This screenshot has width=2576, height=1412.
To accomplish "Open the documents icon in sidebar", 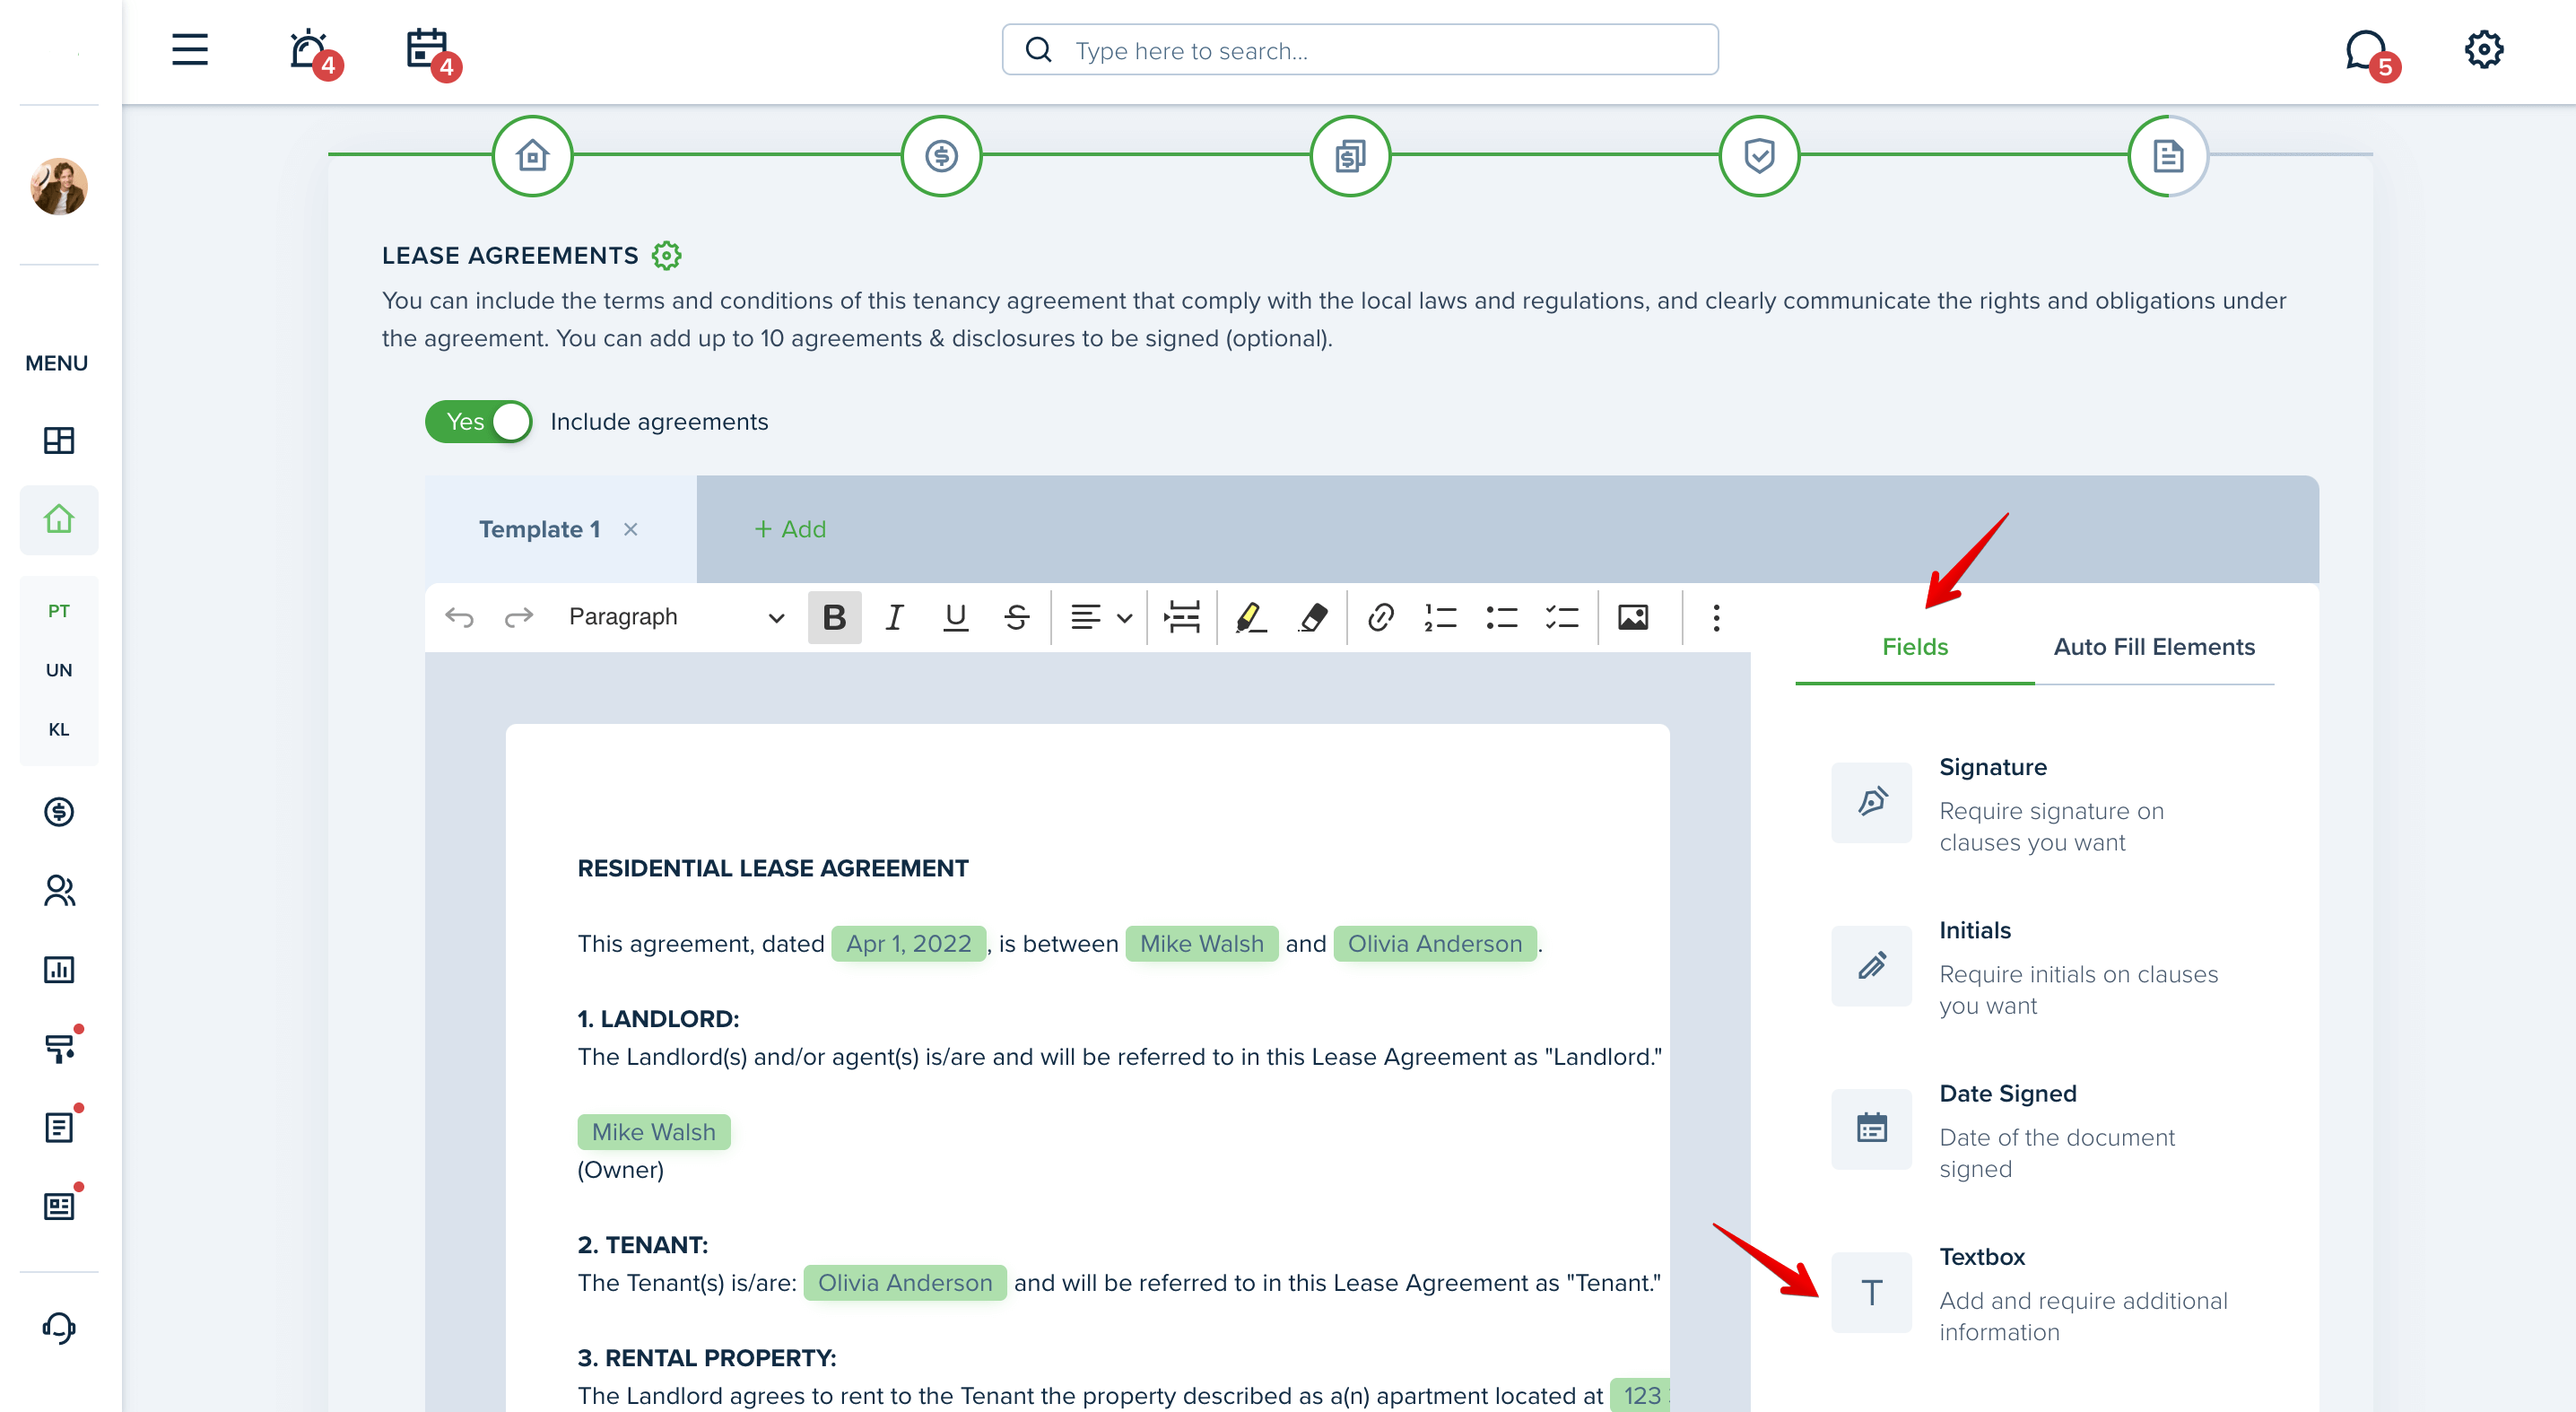I will (59, 1127).
